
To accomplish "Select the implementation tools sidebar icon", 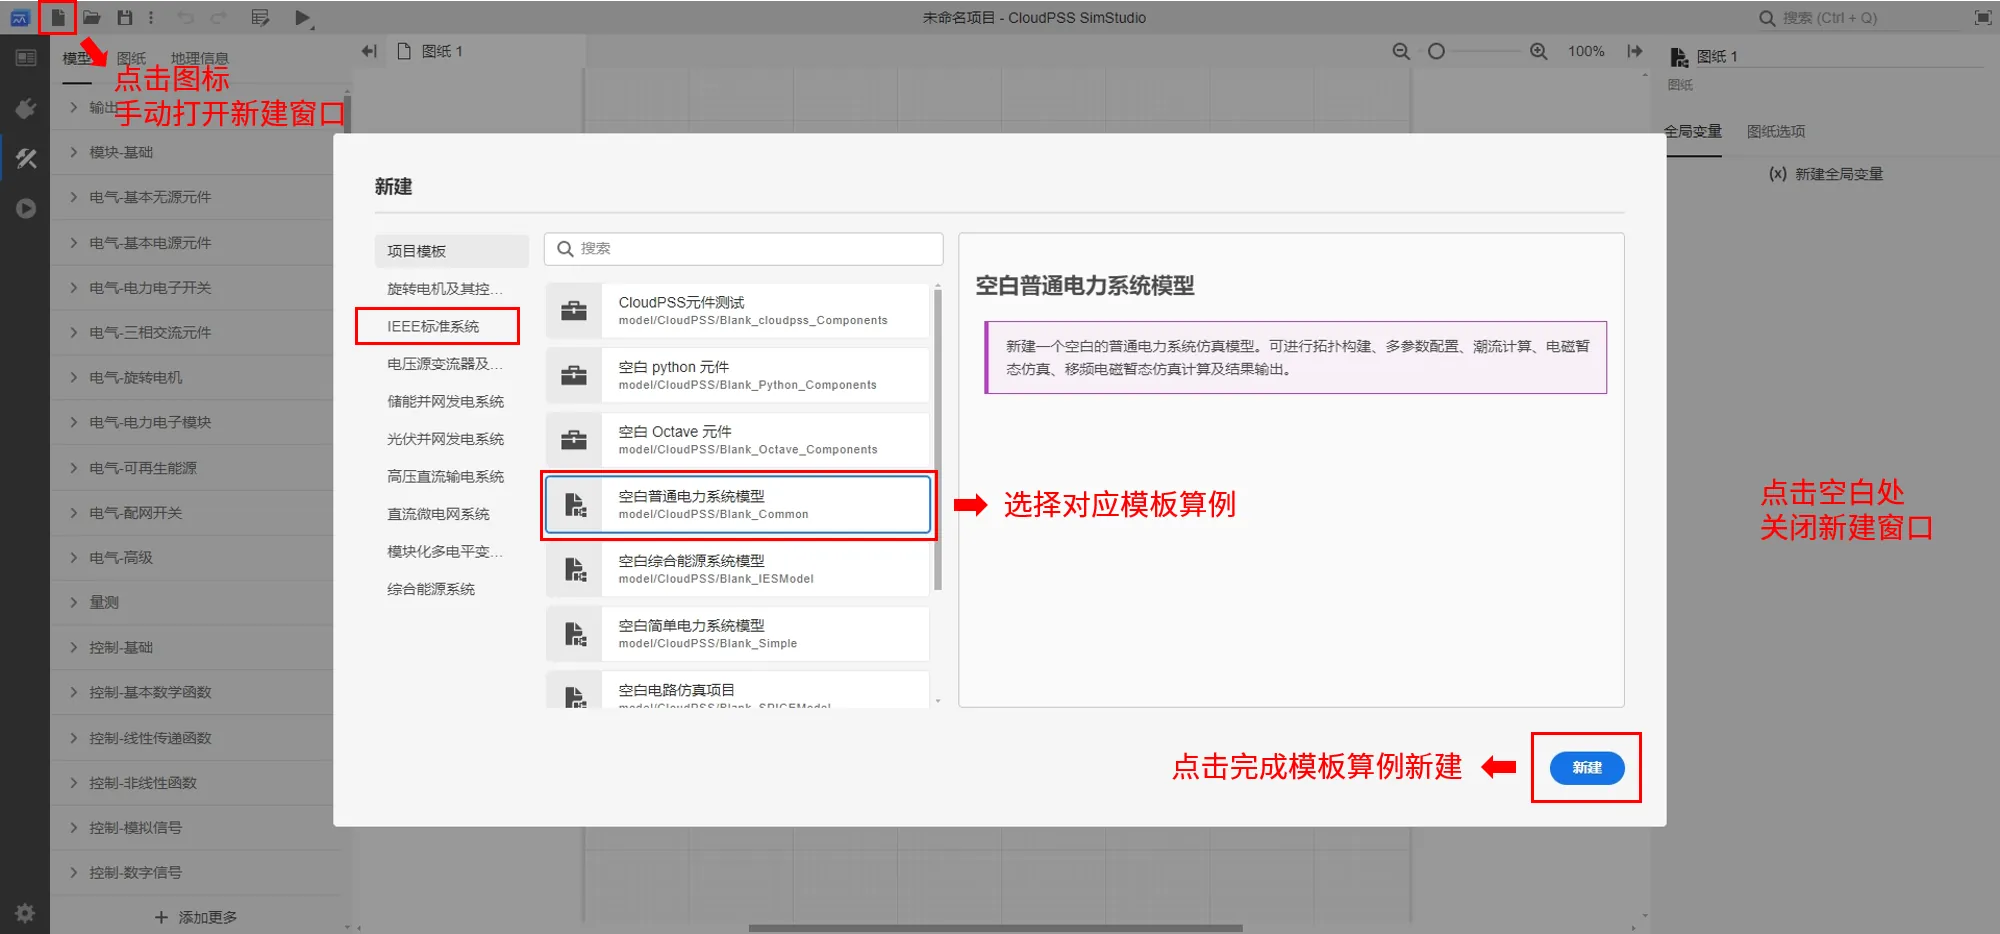I will coord(26,158).
